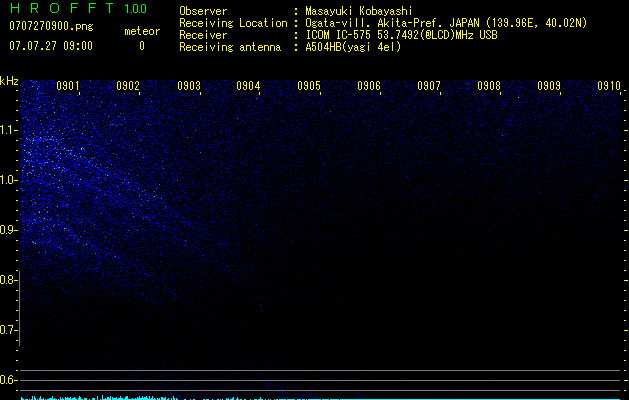Click the 0.7 kHz axis label
Viewport: 629px width, 400px height.
[8, 330]
